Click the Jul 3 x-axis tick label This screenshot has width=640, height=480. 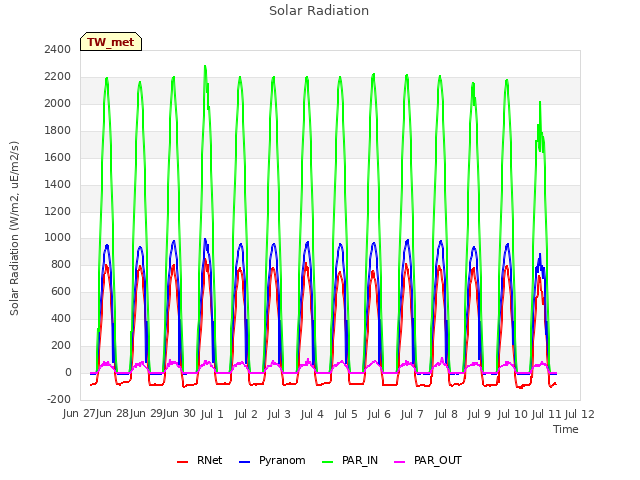pos(279,414)
